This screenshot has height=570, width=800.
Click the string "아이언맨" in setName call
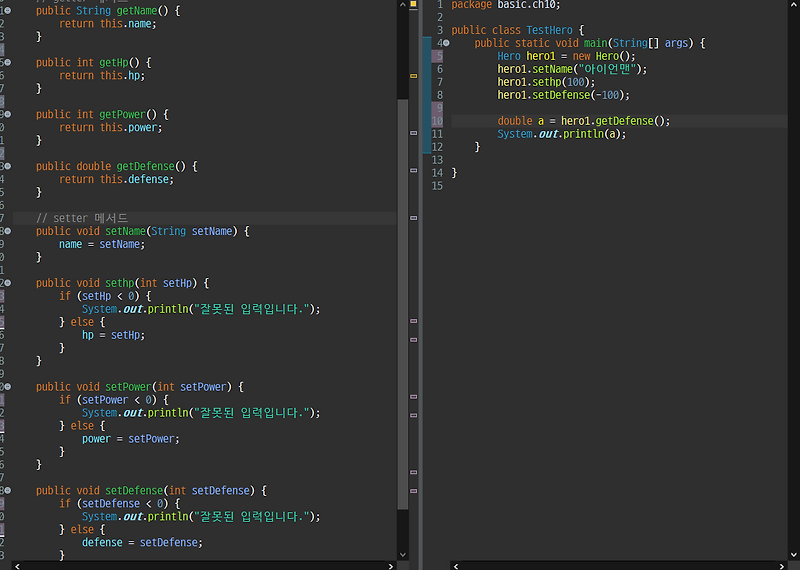pyautogui.click(x=607, y=69)
